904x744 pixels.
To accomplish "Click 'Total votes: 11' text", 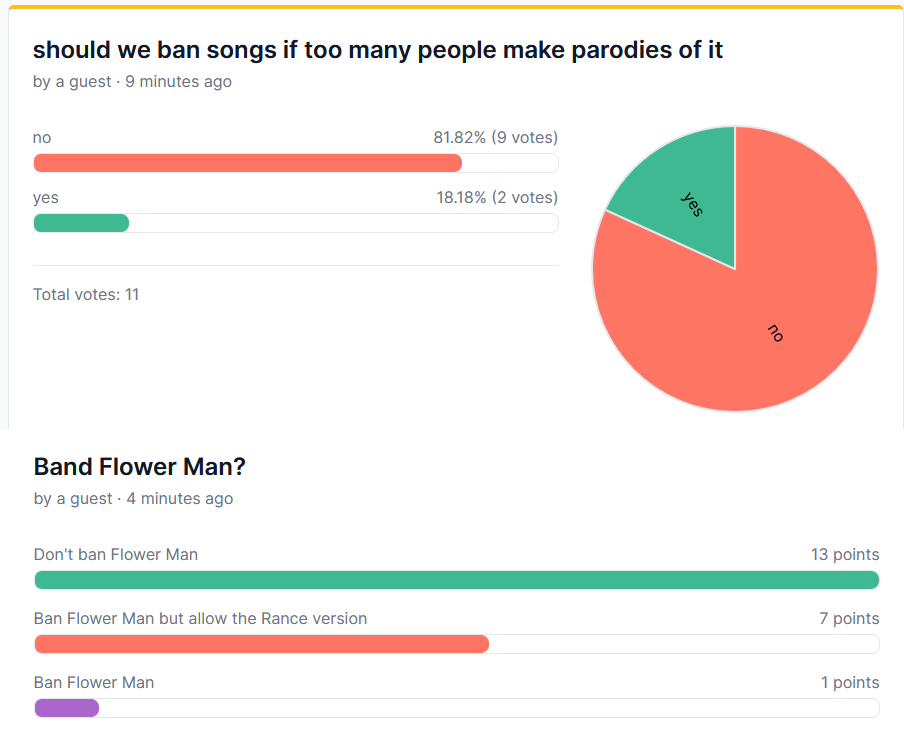I will point(86,295).
